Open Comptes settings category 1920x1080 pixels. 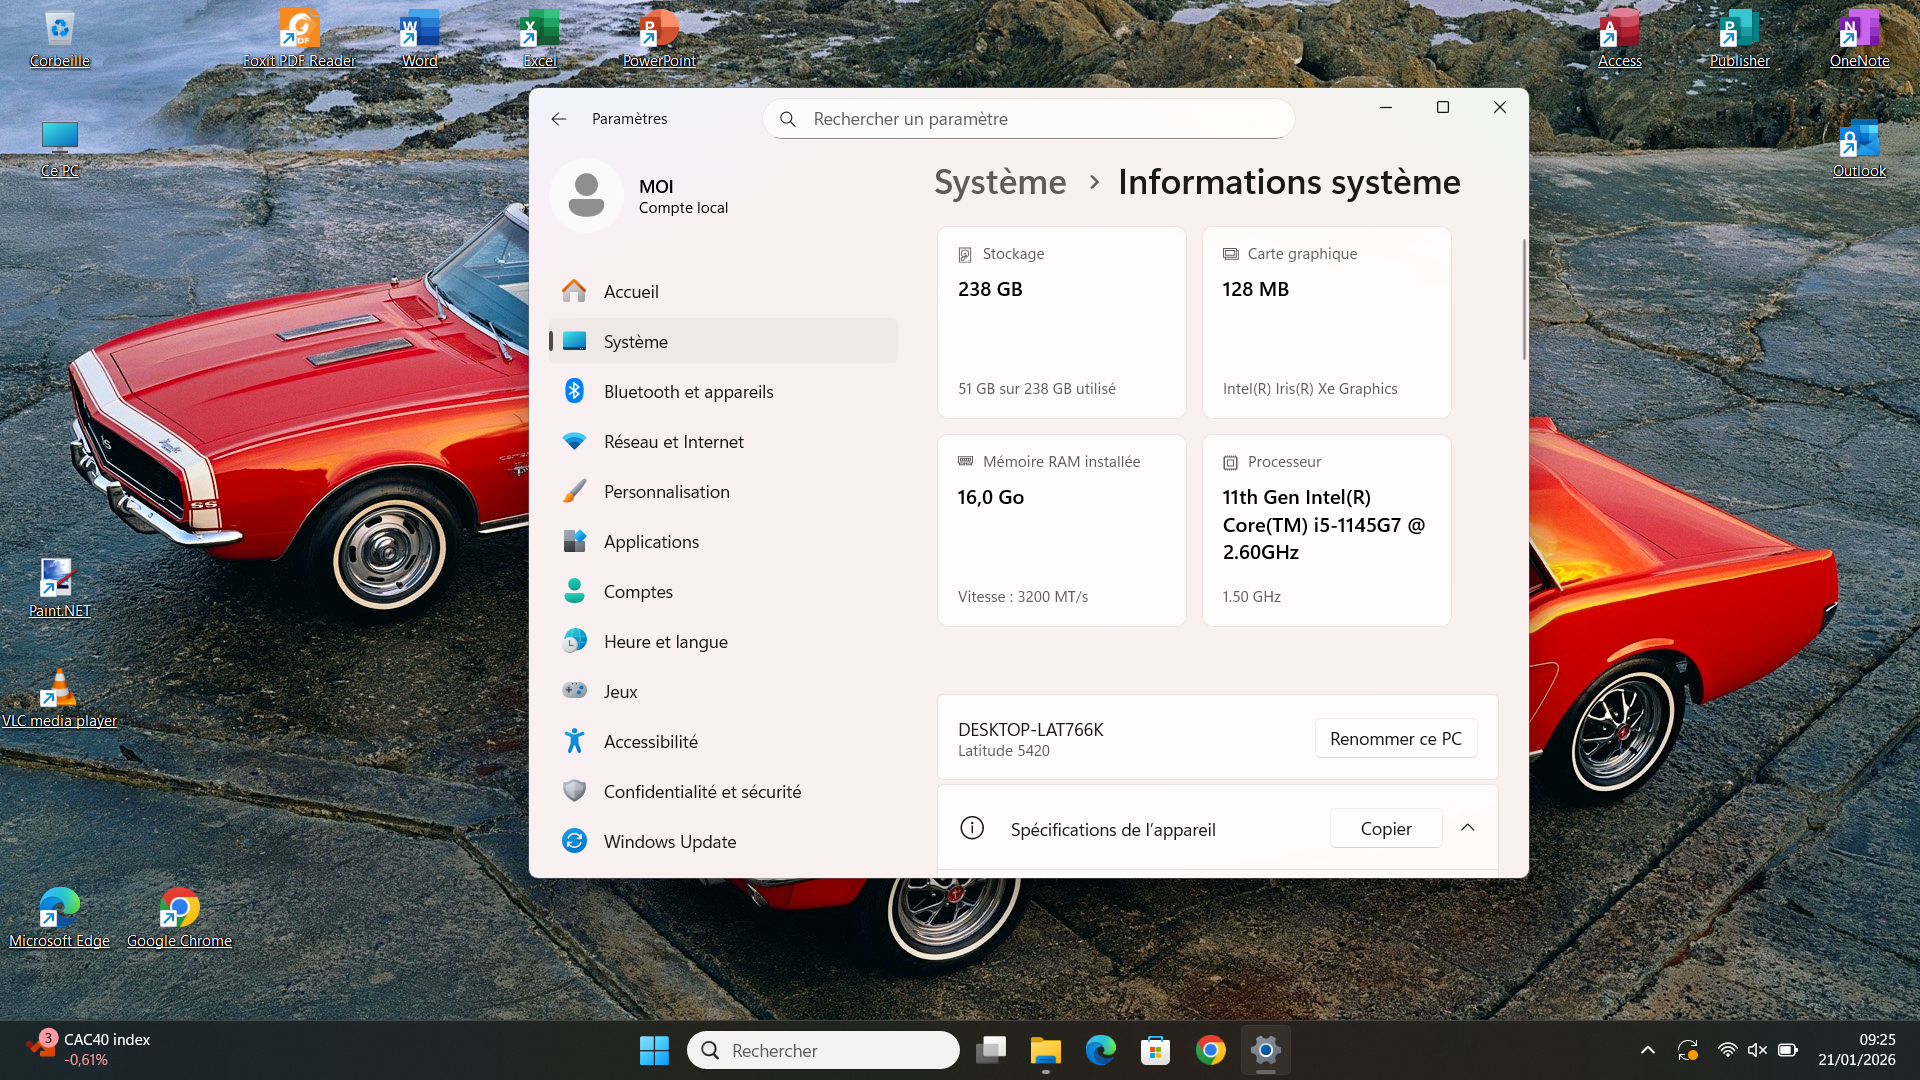723,591
